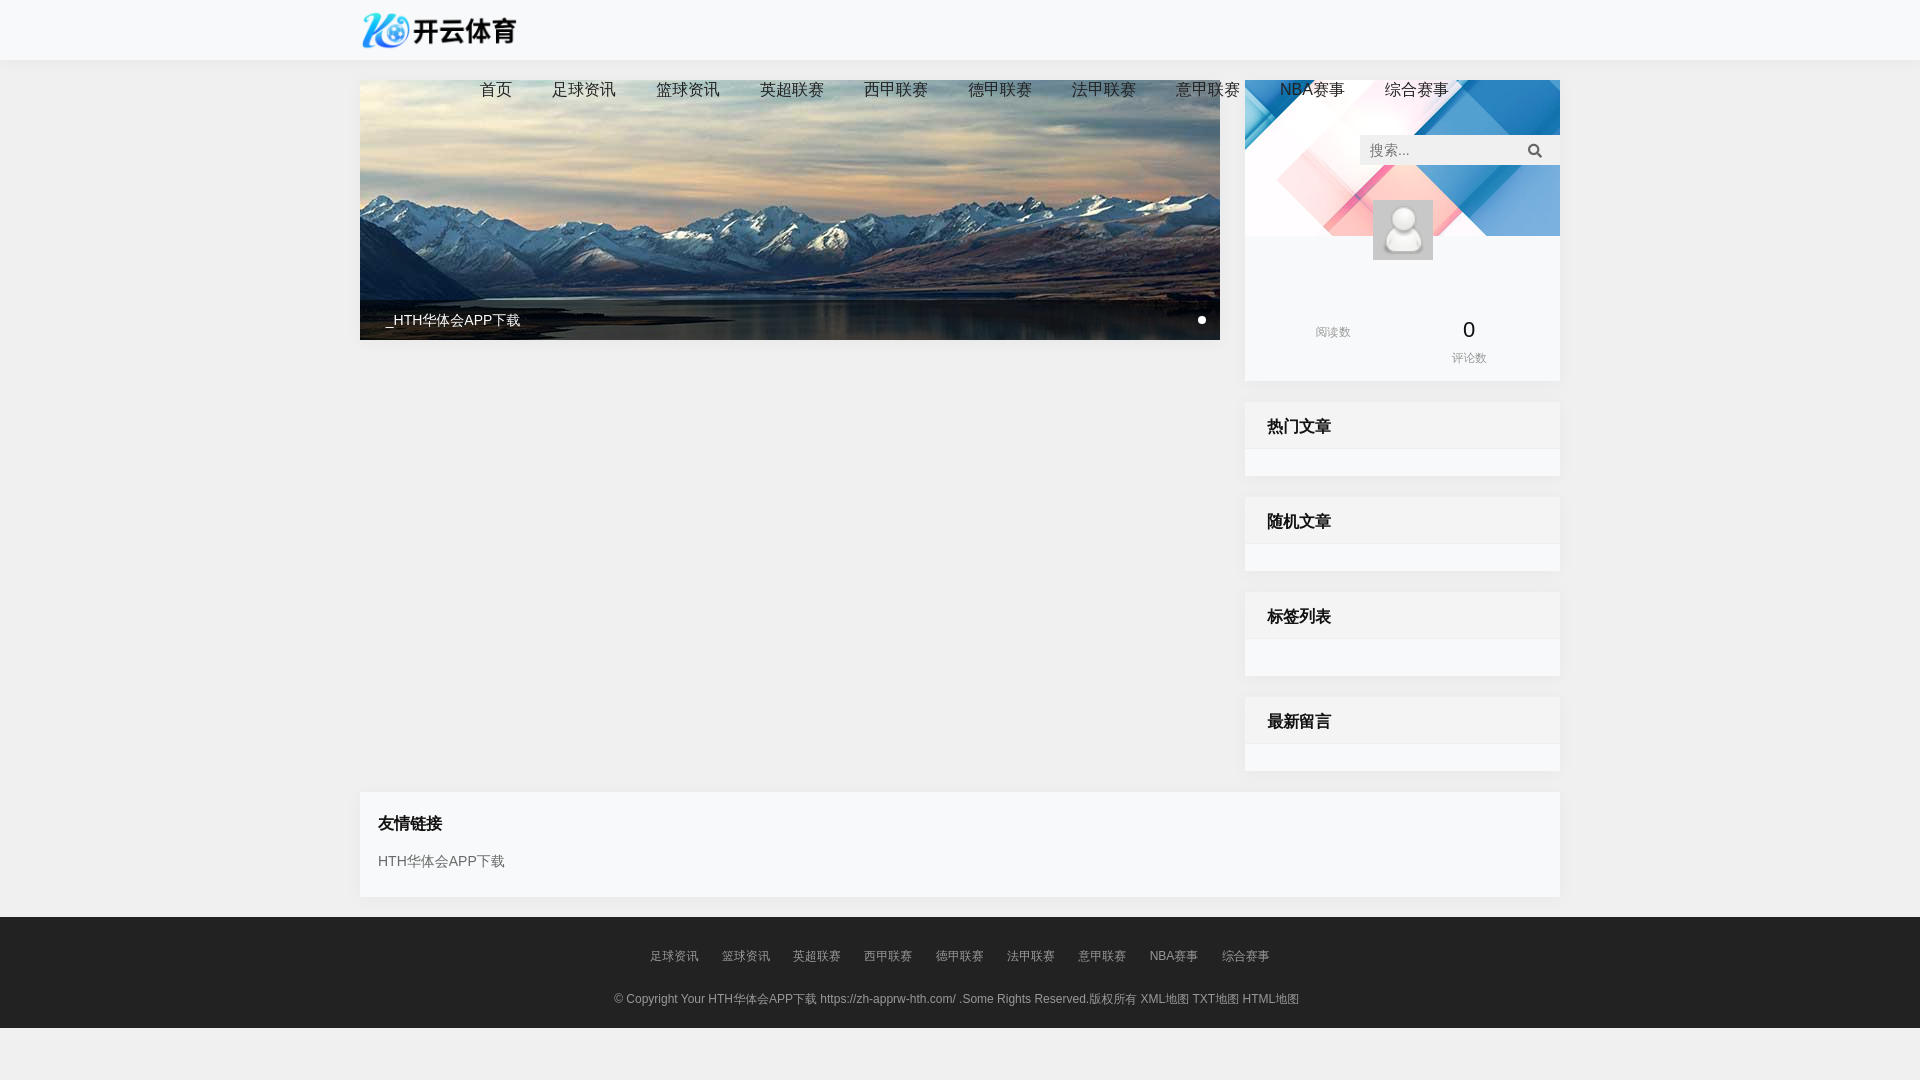Click the slider pagination dot
1920x1080 pixels.
1202,320
